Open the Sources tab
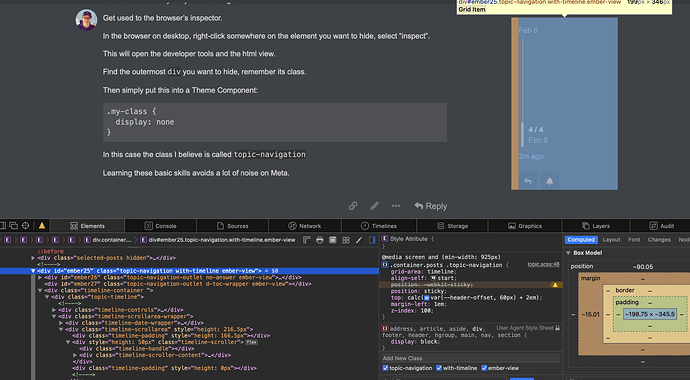 pyautogui.click(x=233, y=226)
